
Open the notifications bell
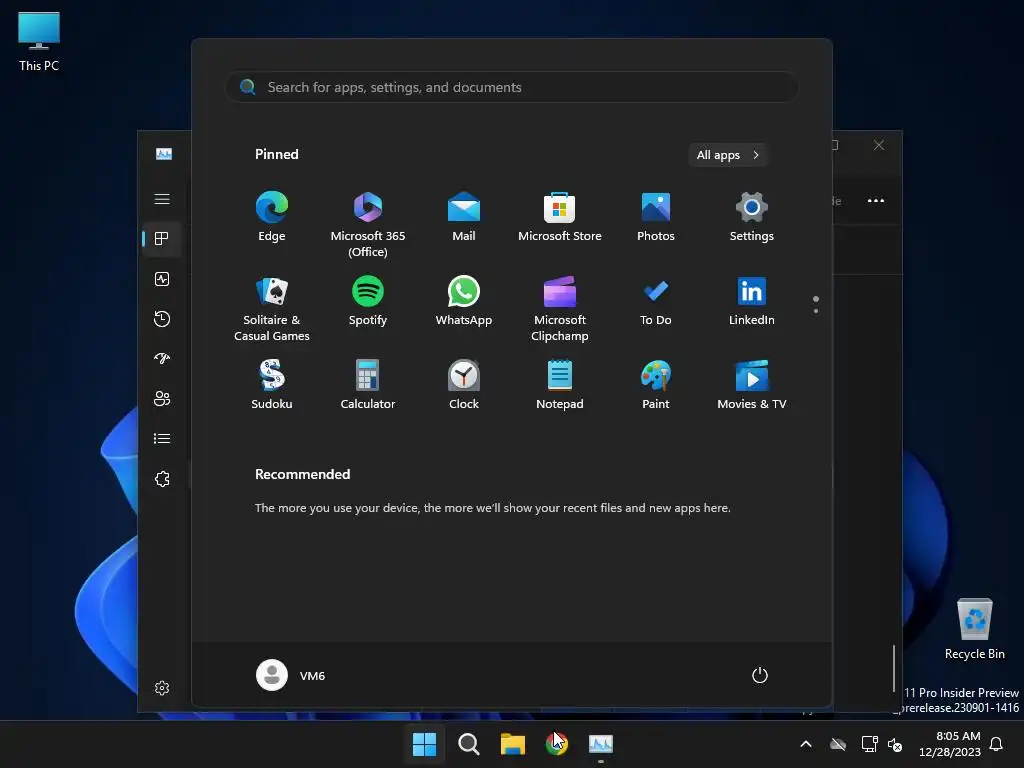[997, 744]
